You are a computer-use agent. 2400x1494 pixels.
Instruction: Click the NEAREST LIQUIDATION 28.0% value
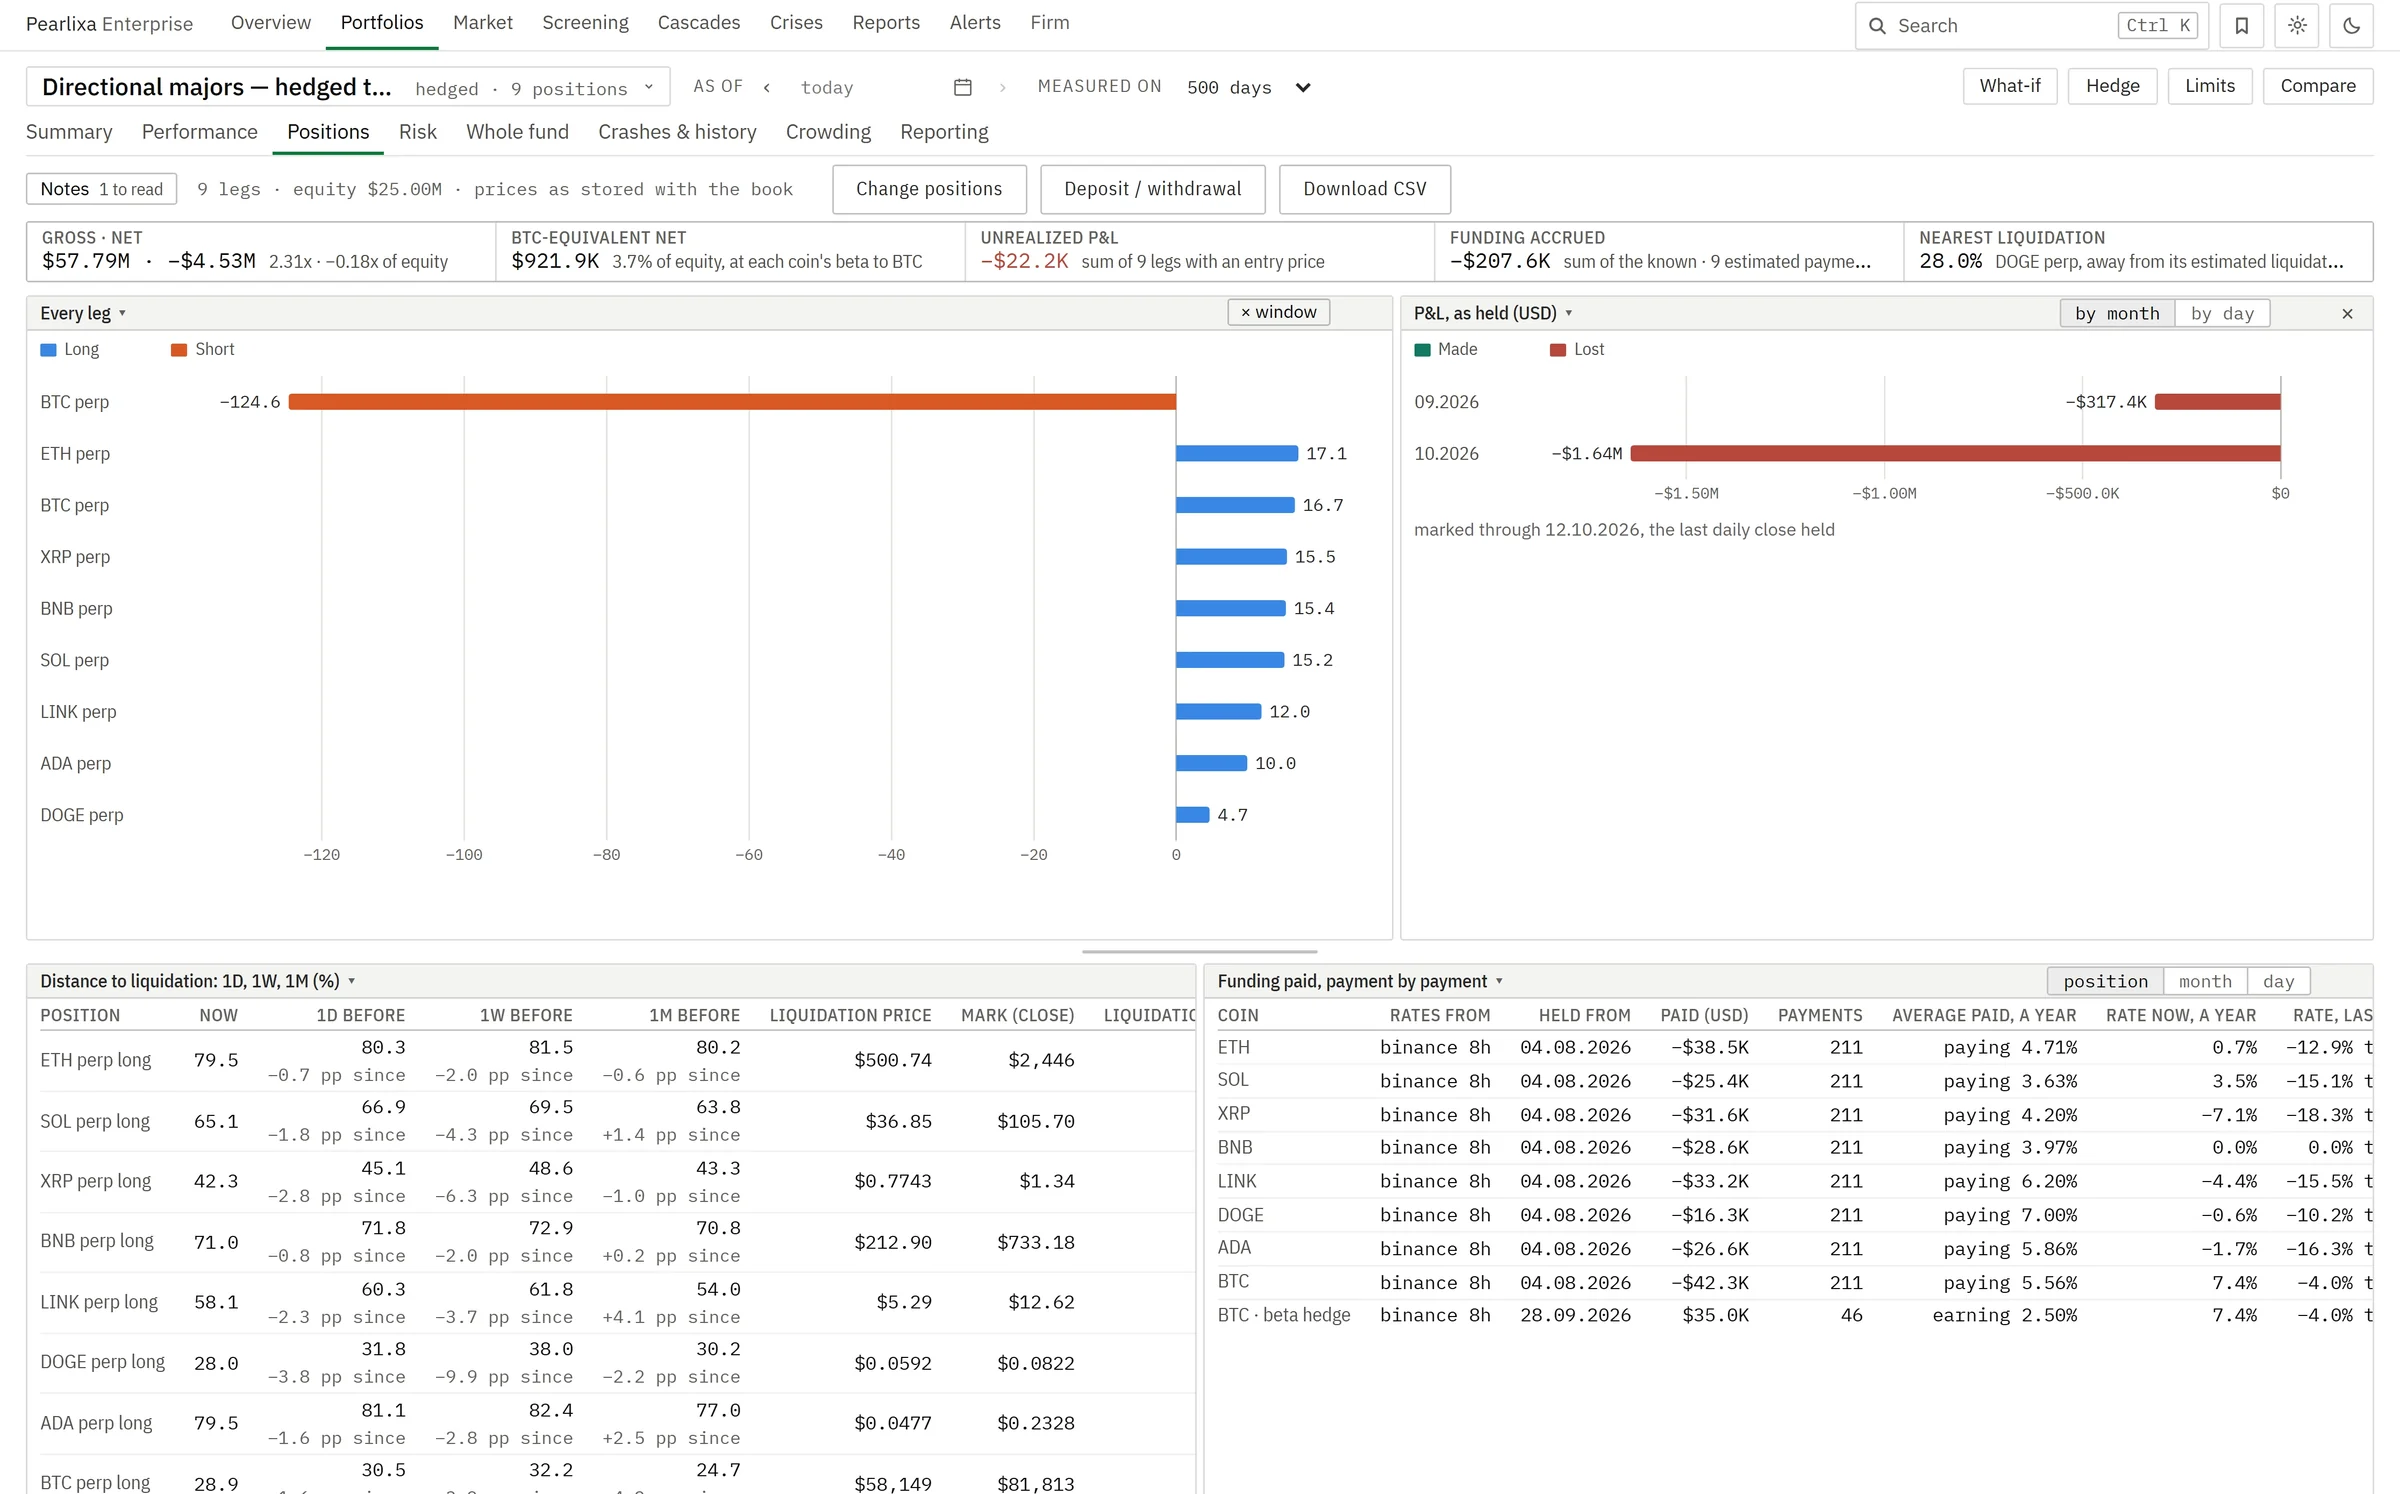(x=1950, y=261)
